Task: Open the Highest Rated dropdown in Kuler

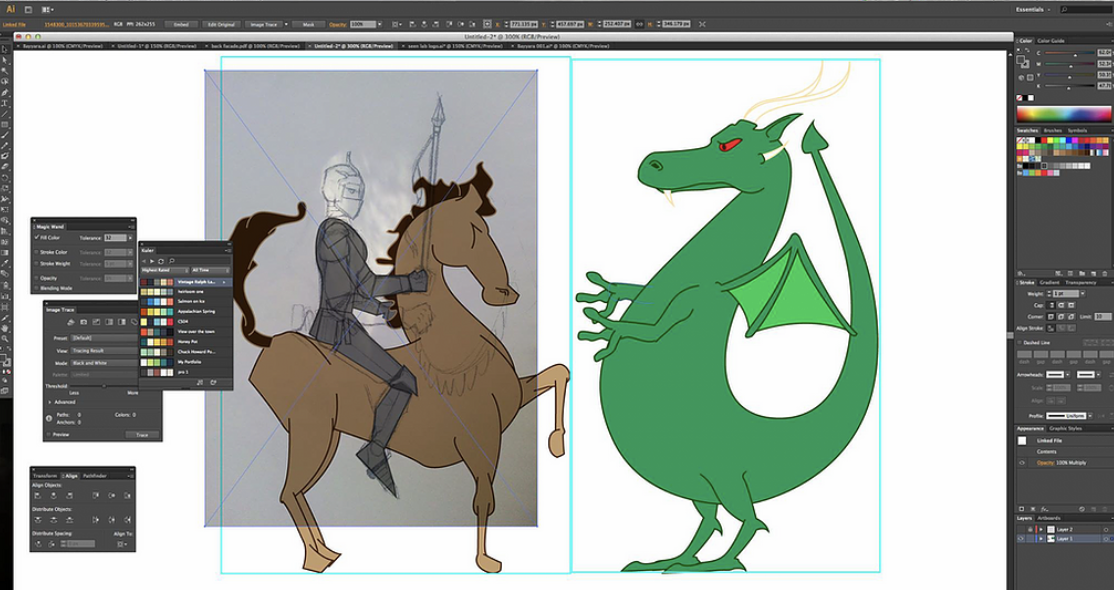Action: tap(164, 270)
